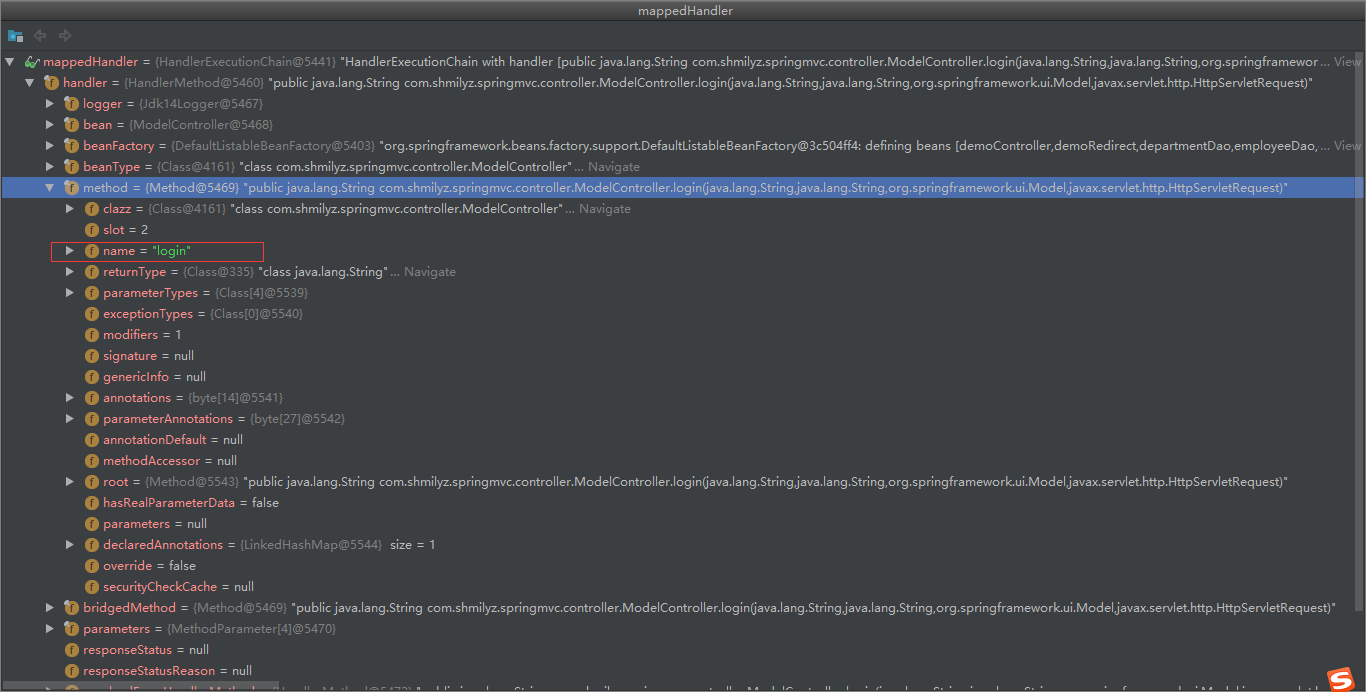Click the field icon beside returnType

pyautogui.click(x=91, y=271)
